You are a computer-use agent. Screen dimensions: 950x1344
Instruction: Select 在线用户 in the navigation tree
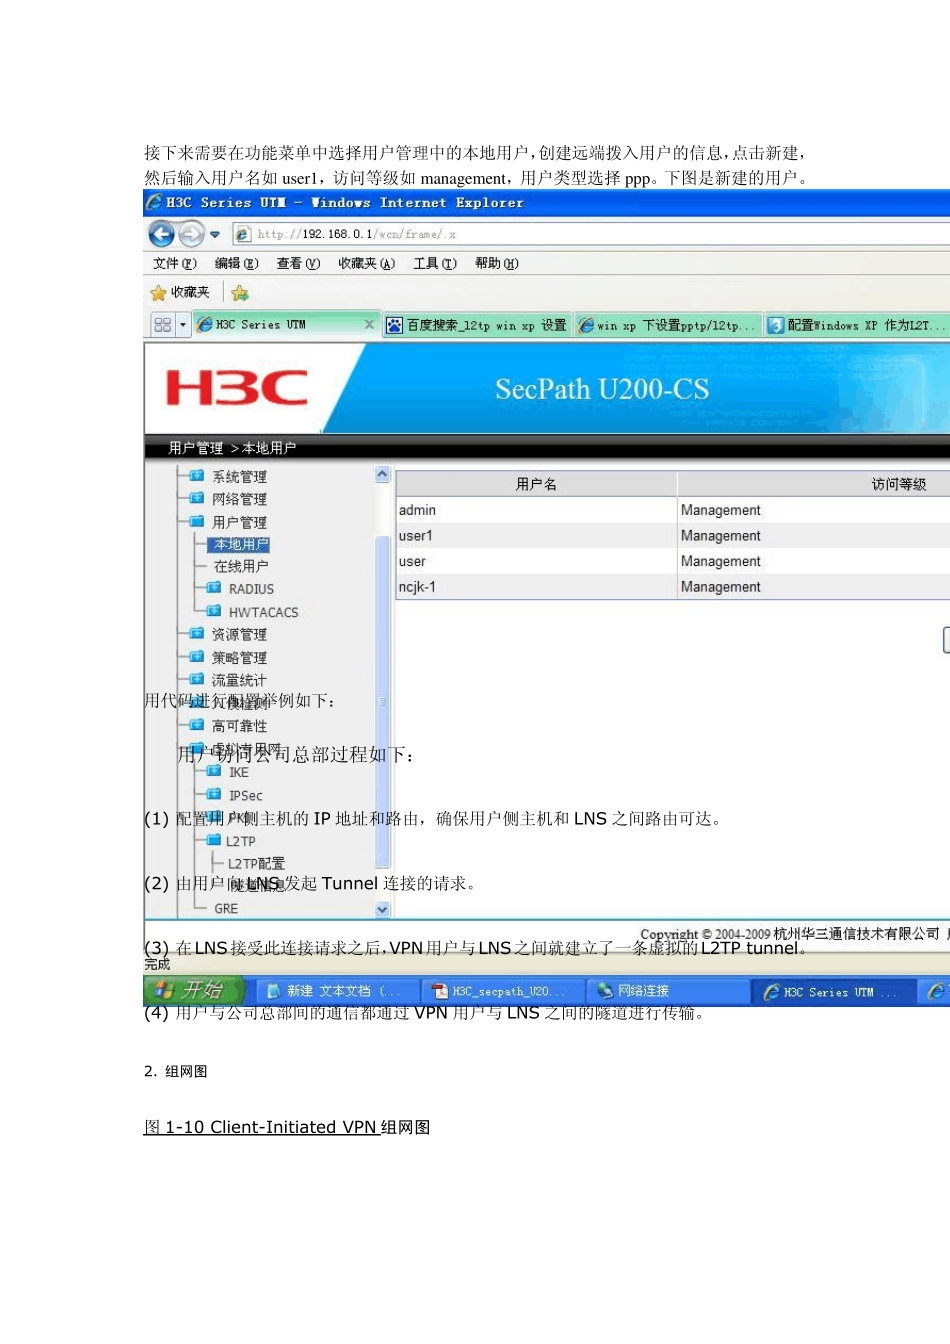point(241,566)
